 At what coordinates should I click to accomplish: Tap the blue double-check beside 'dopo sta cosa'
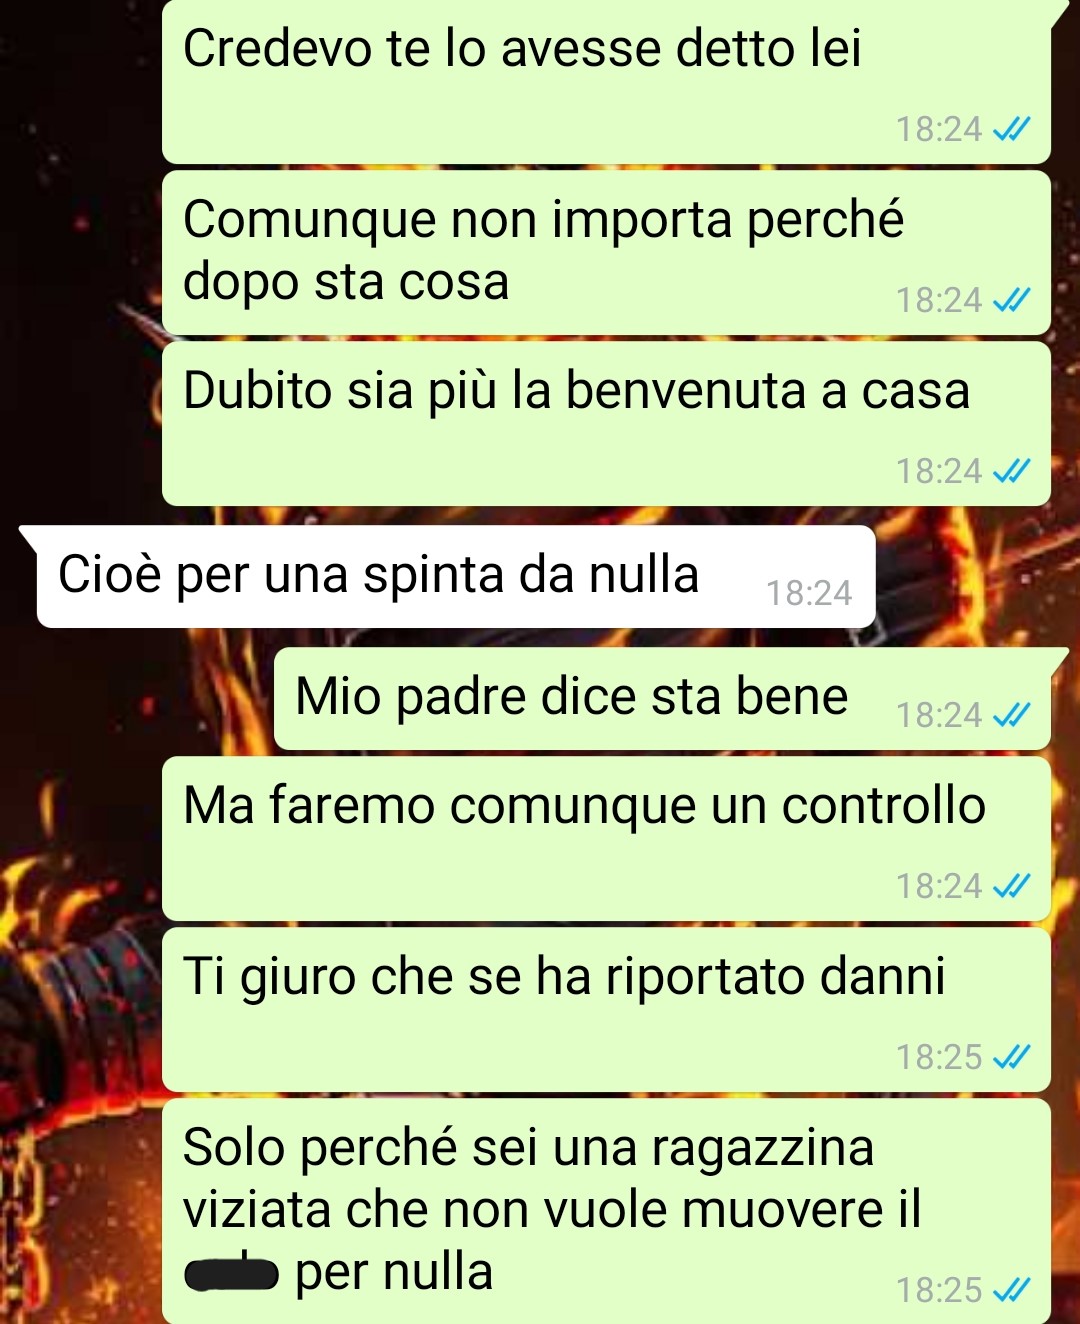1011,300
